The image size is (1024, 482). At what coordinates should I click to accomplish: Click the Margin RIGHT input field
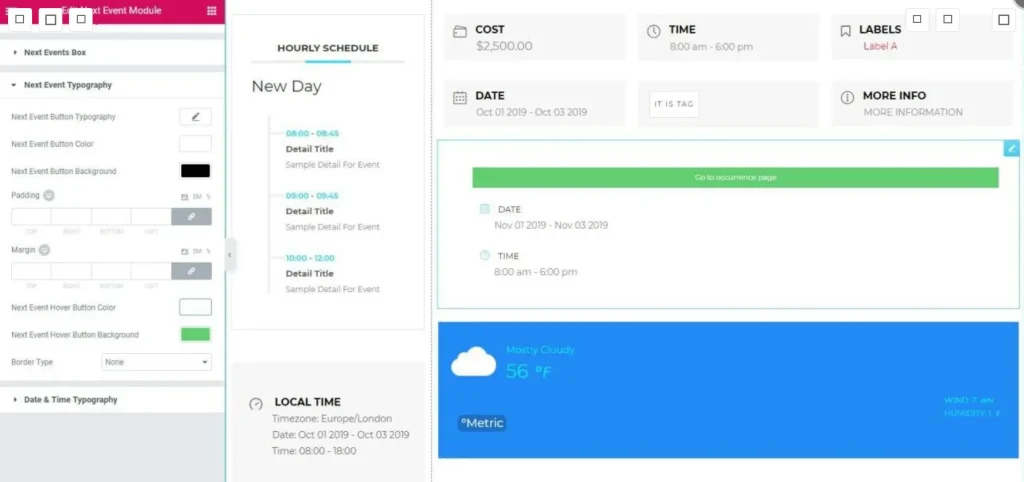tap(71, 271)
